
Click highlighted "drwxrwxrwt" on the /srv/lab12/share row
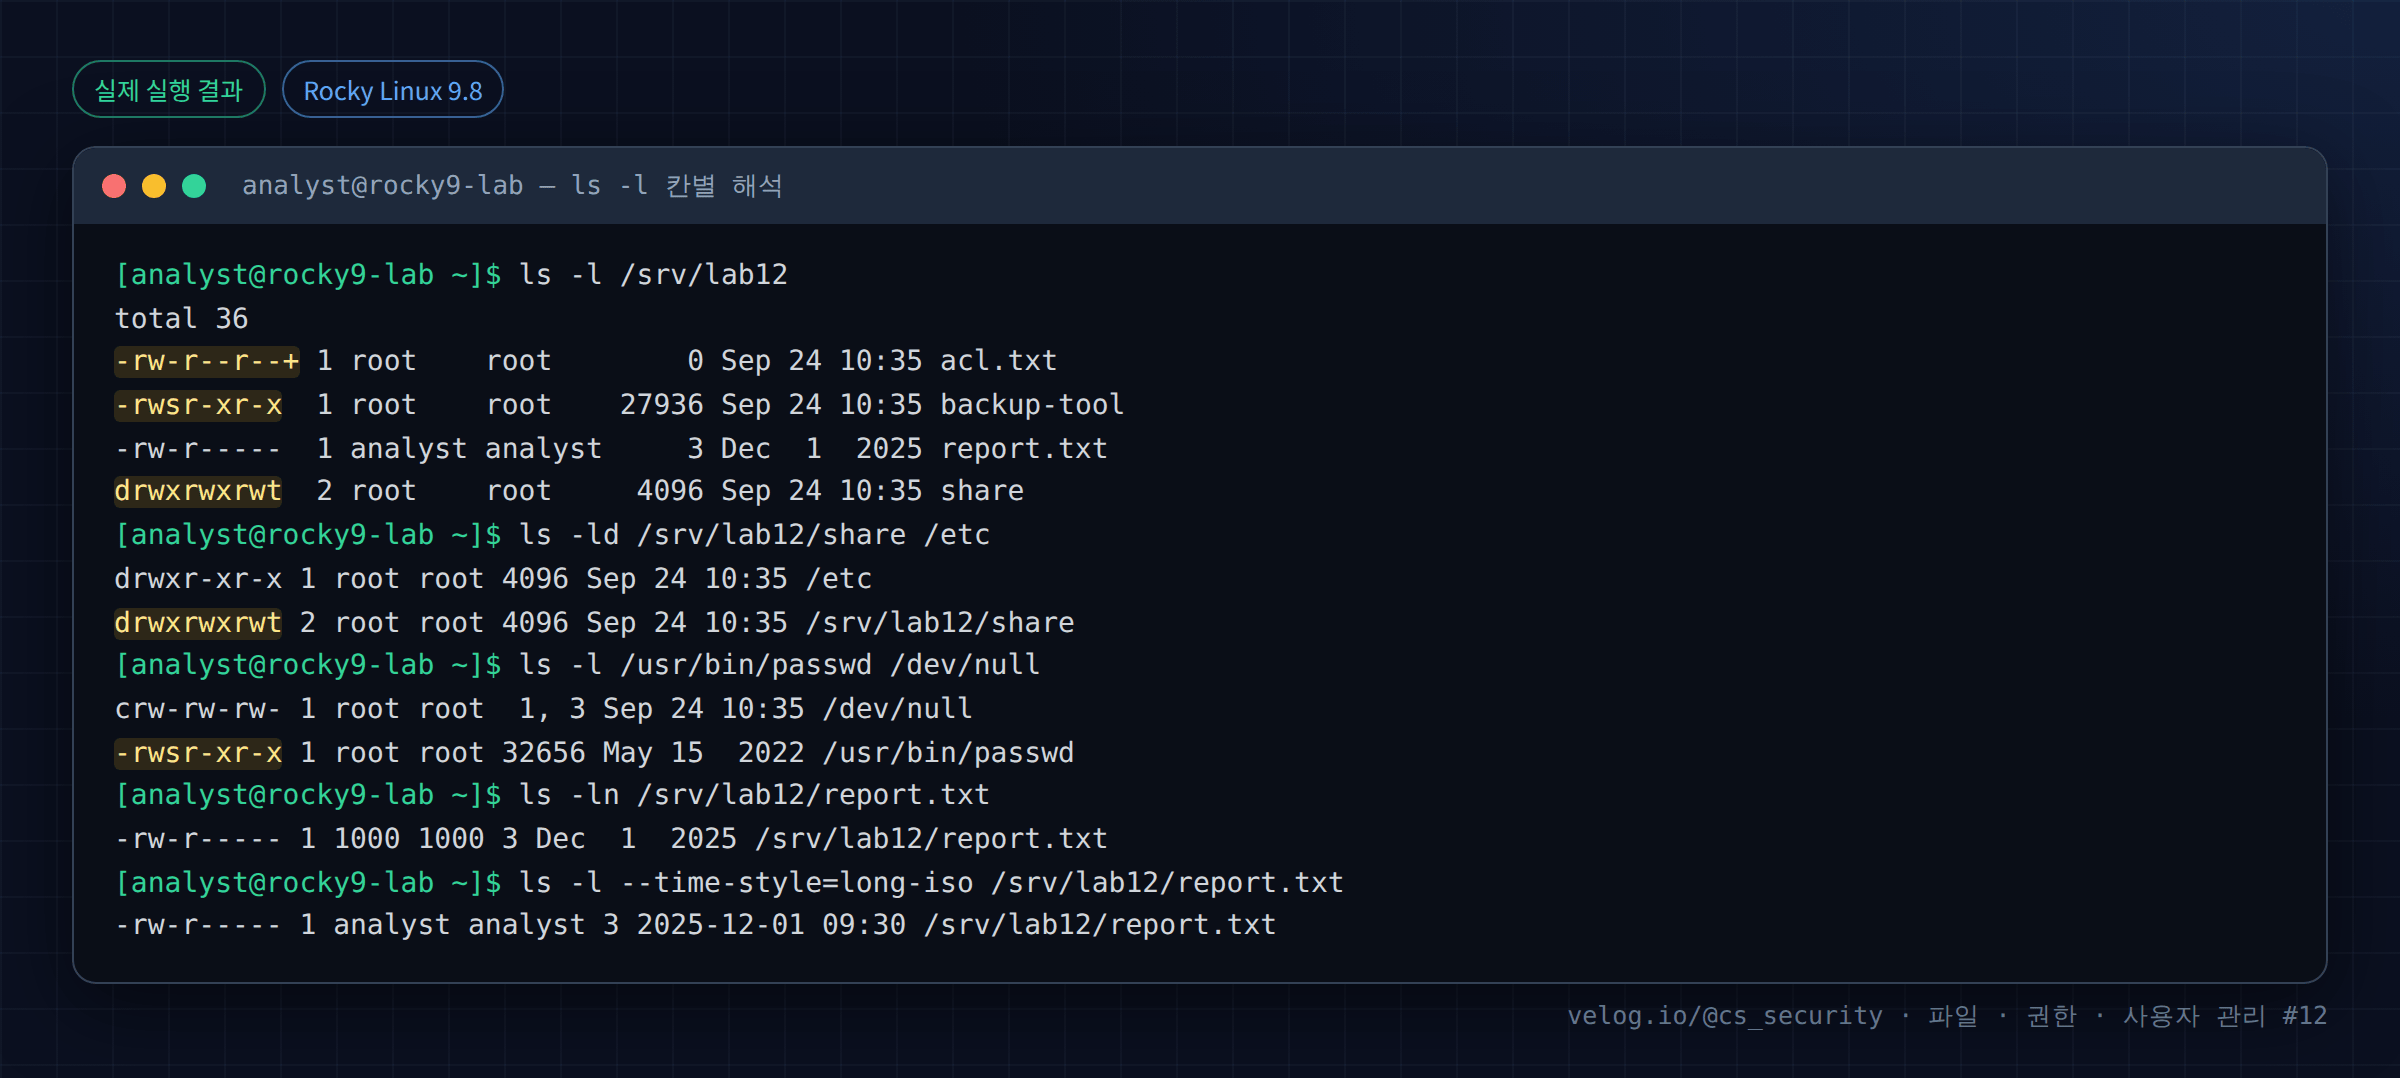[198, 623]
